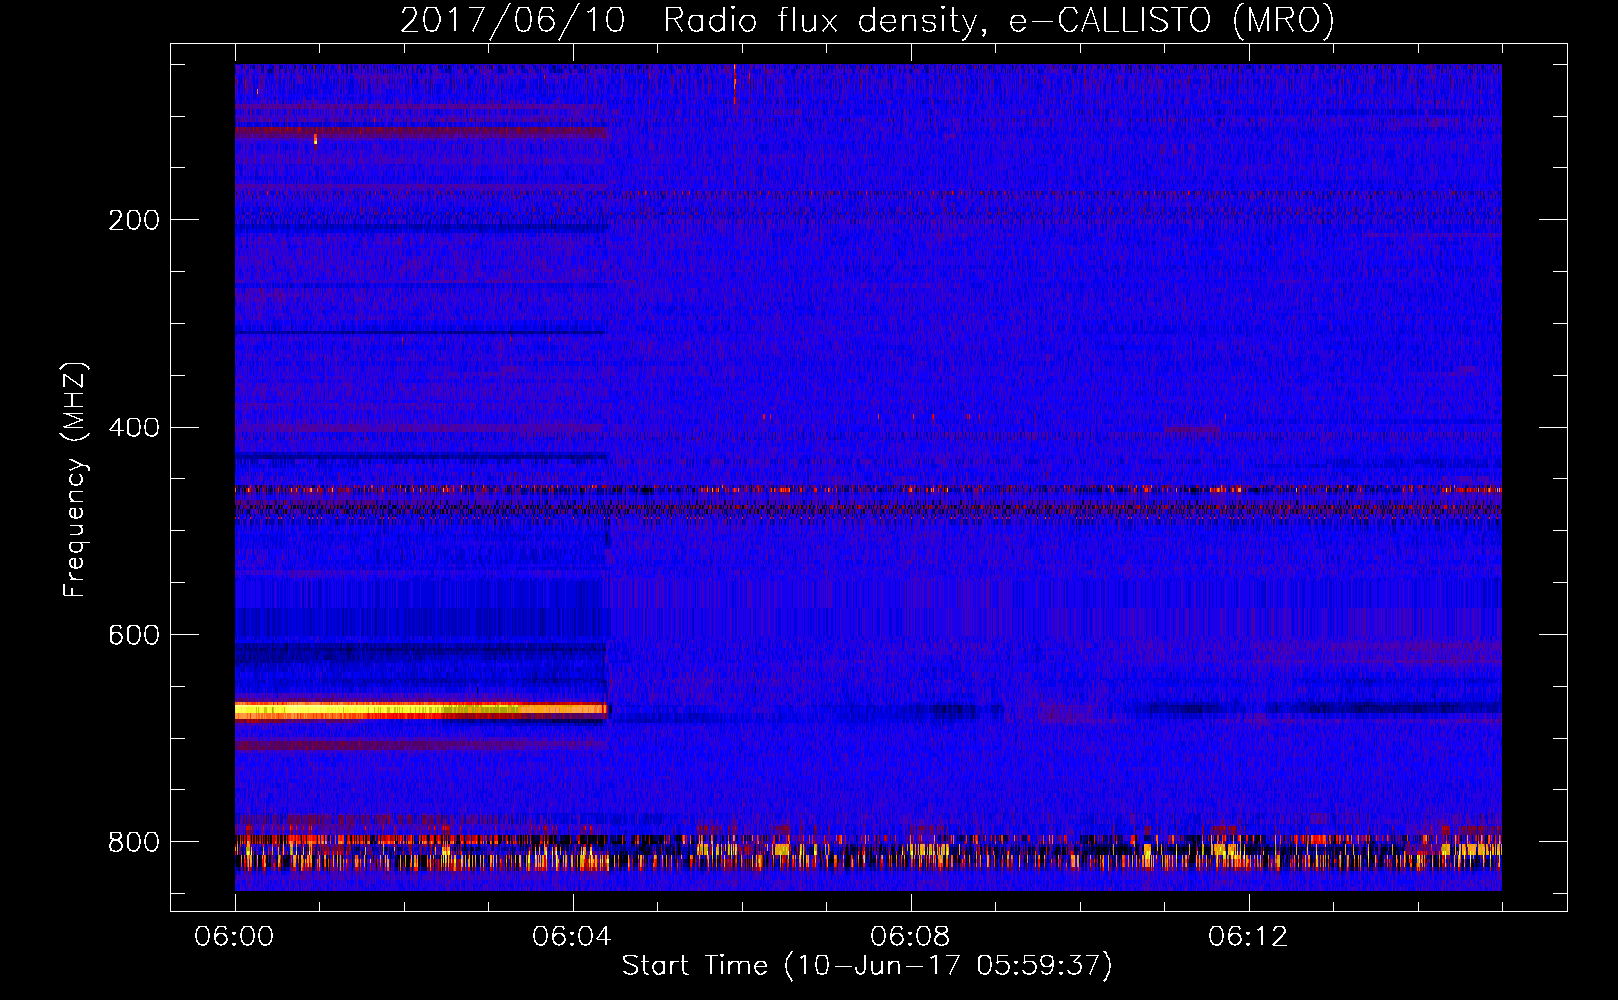Select the 200 frequency tick label
Image resolution: width=1618 pixels, height=1000 pixels.
coord(134,220)
